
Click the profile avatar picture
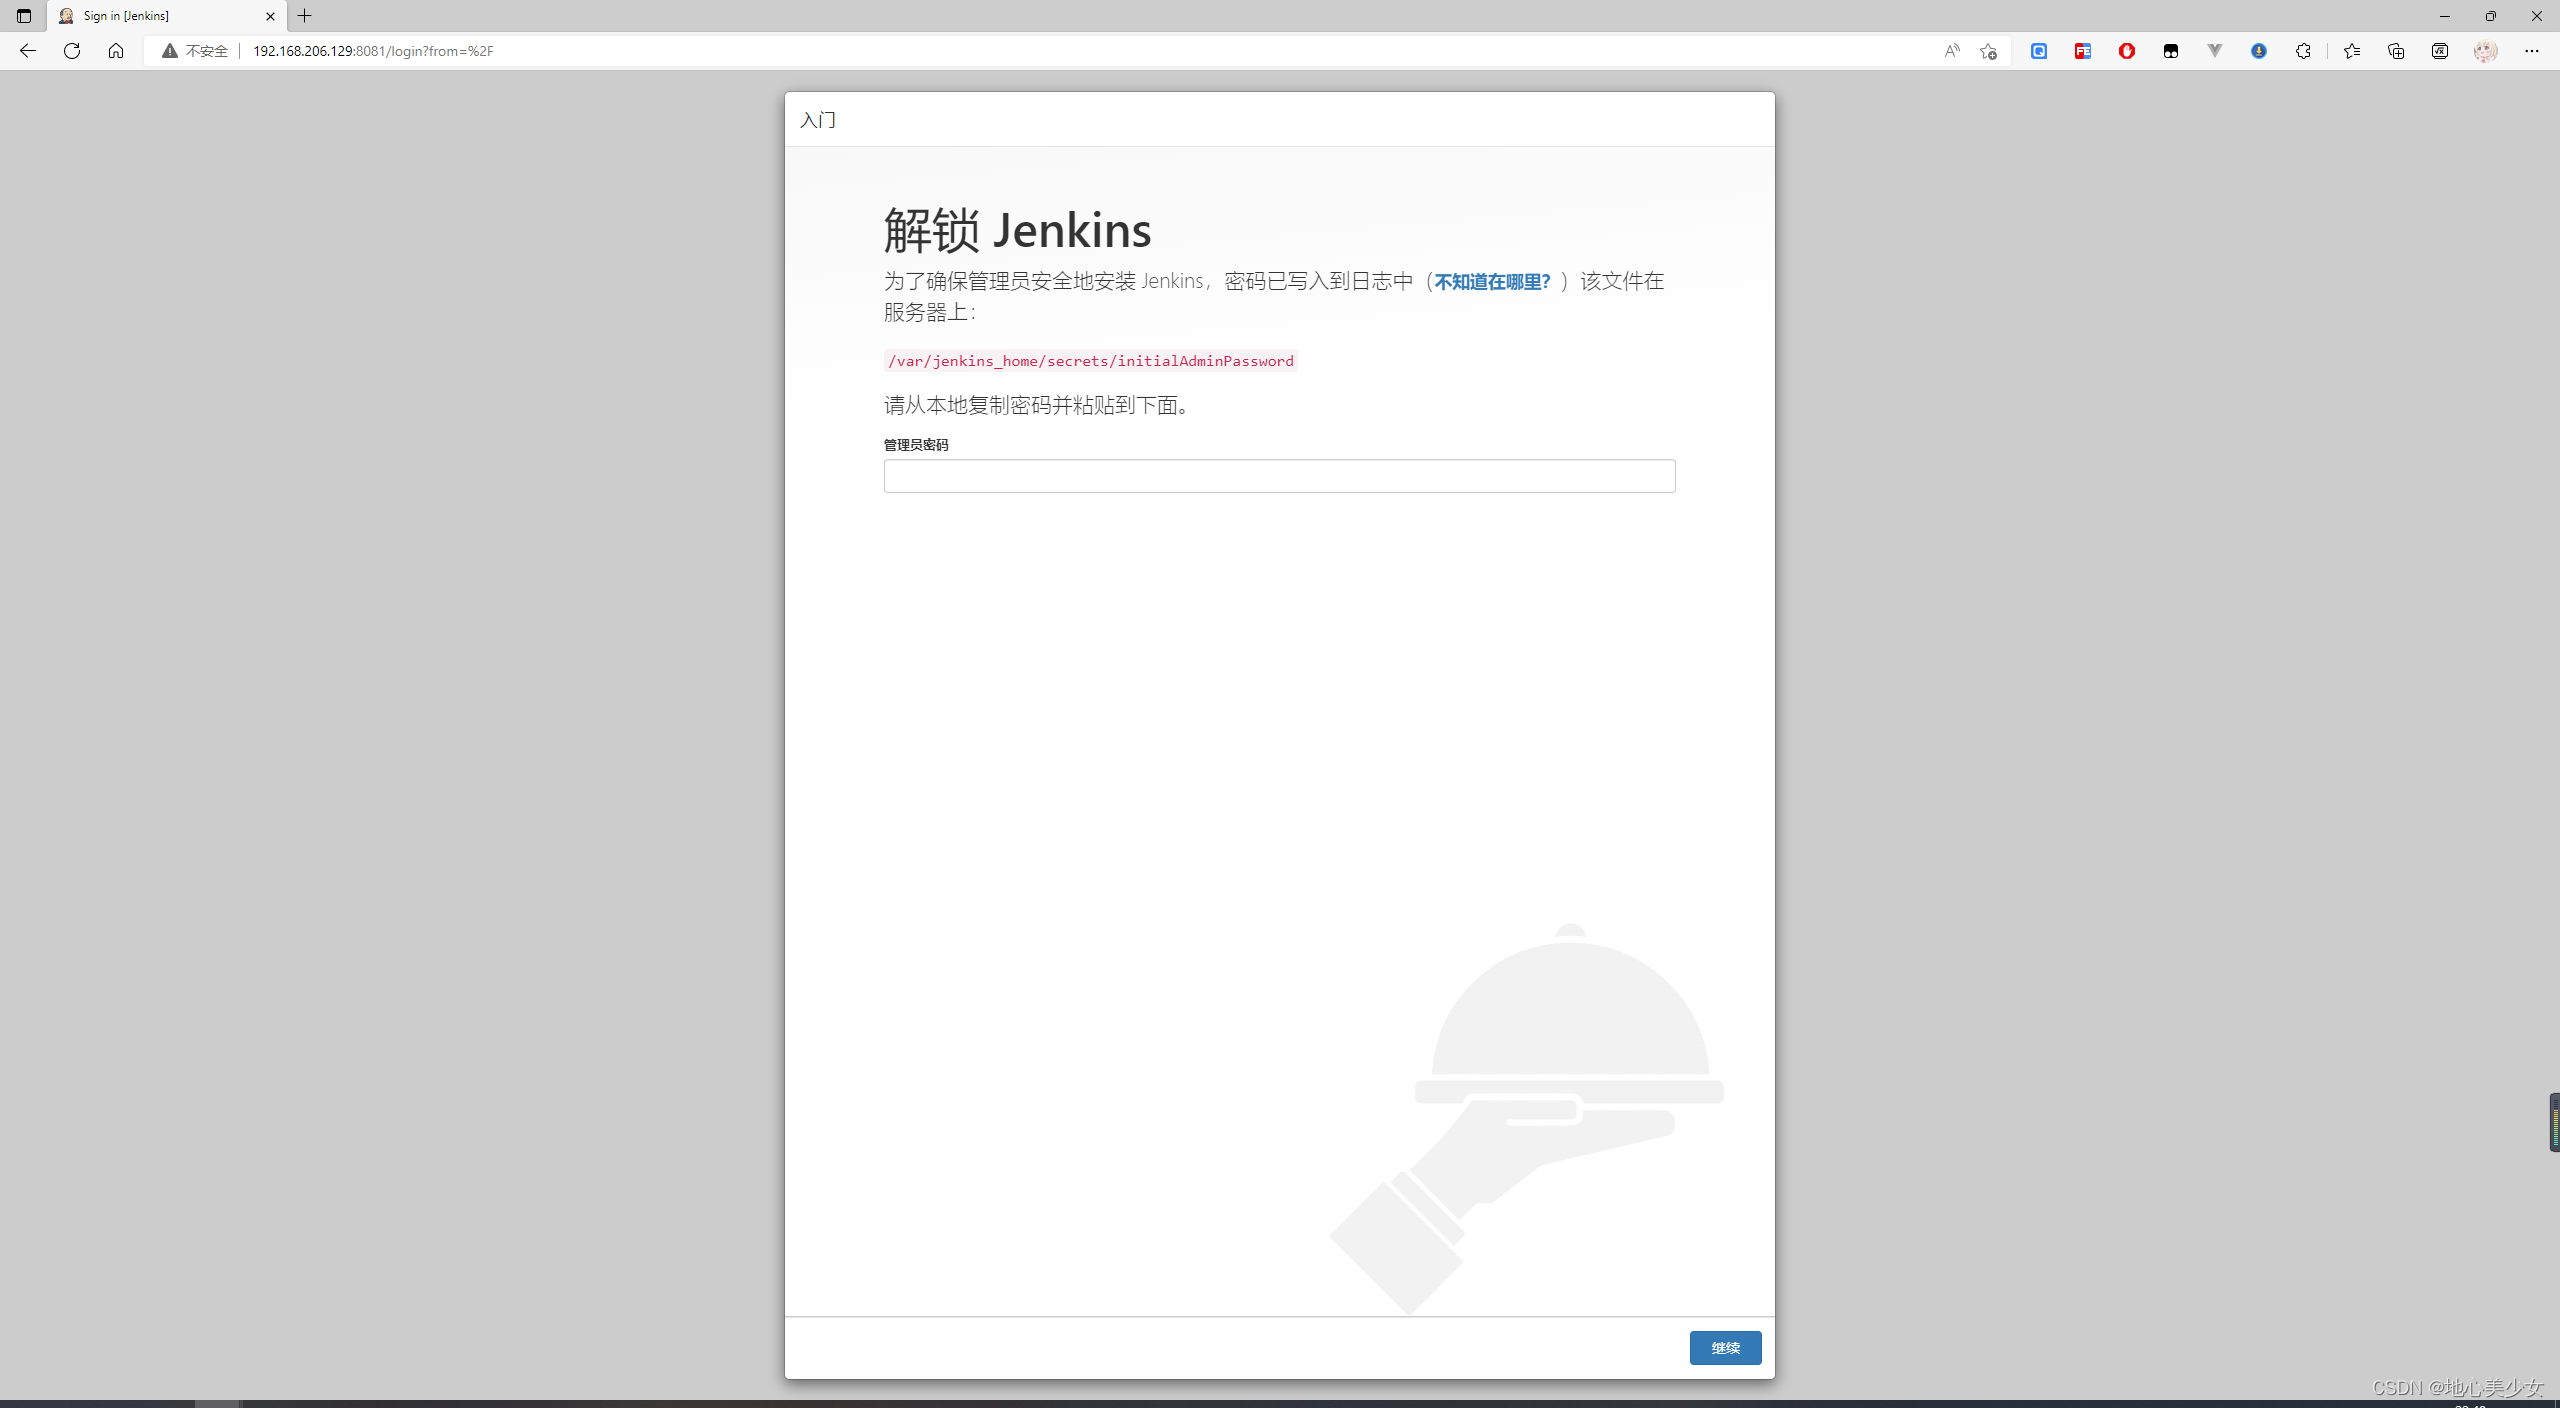(x=2485, y=51)
